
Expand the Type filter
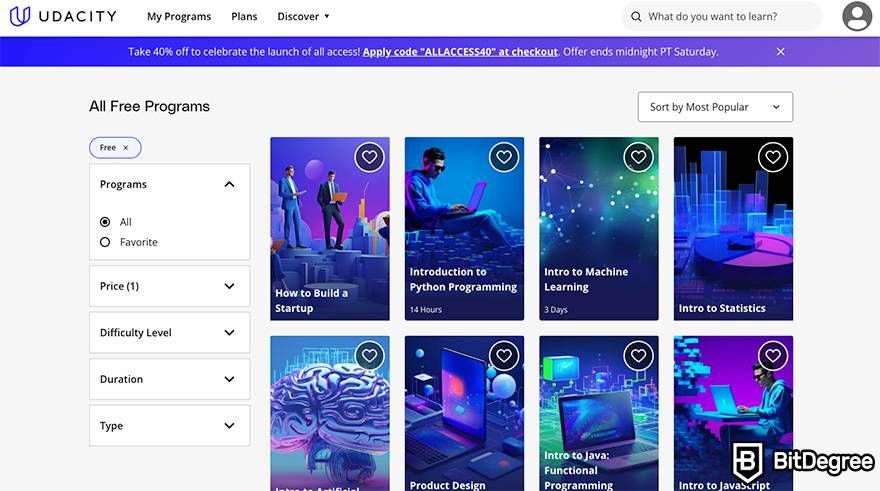(169, 426)
